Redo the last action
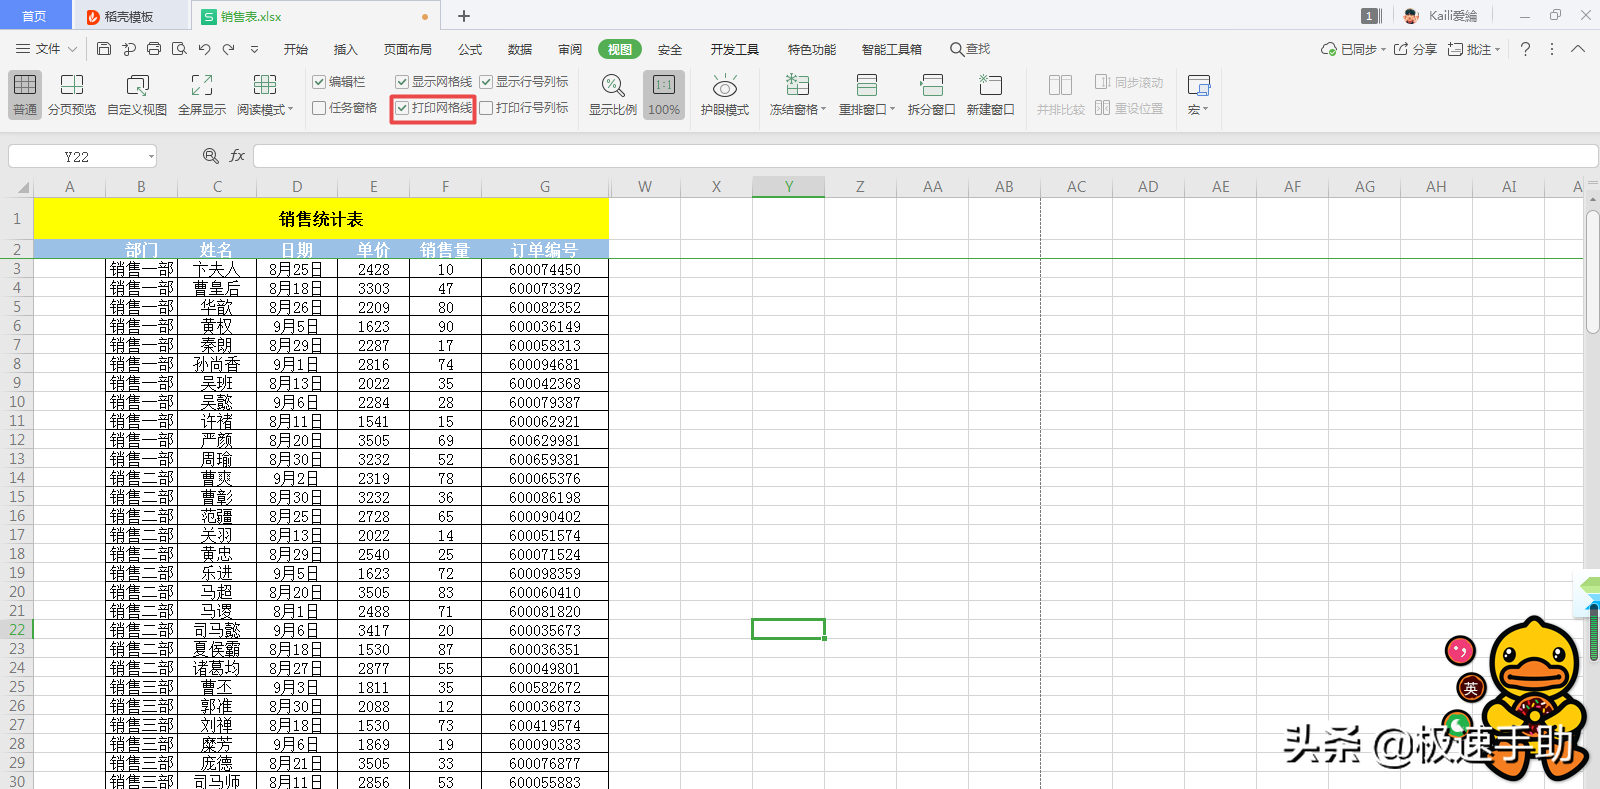This screenshot has width=1600, height=789. (229, 49)
